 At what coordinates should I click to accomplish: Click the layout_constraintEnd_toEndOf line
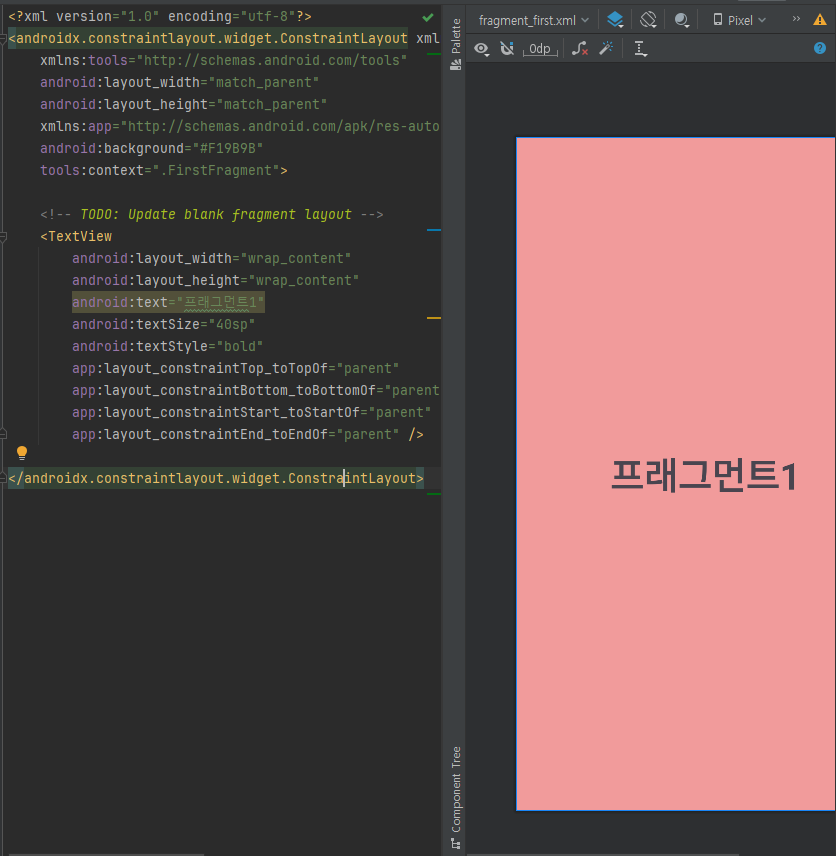247,435
